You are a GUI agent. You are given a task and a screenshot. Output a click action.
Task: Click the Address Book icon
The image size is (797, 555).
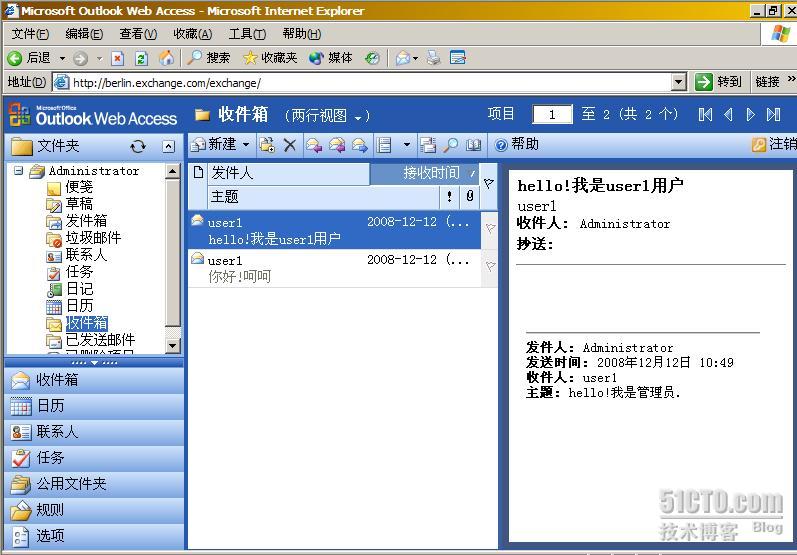473,145
